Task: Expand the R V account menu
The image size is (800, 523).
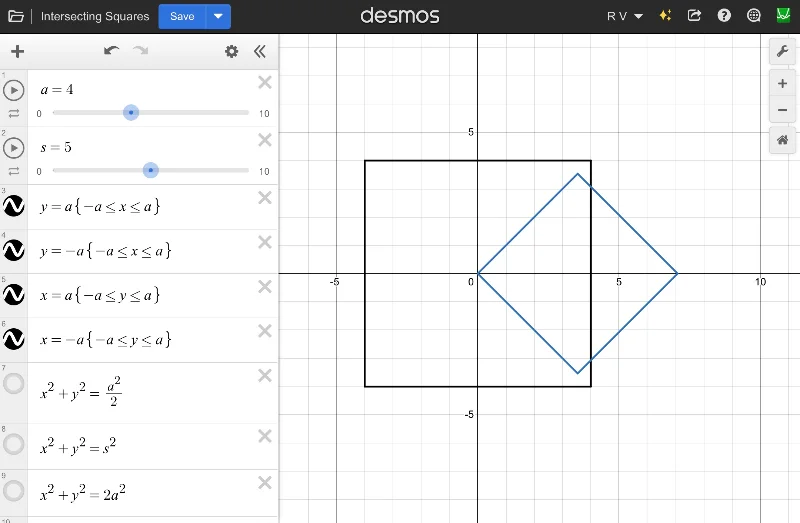Action: click(625, 16)
